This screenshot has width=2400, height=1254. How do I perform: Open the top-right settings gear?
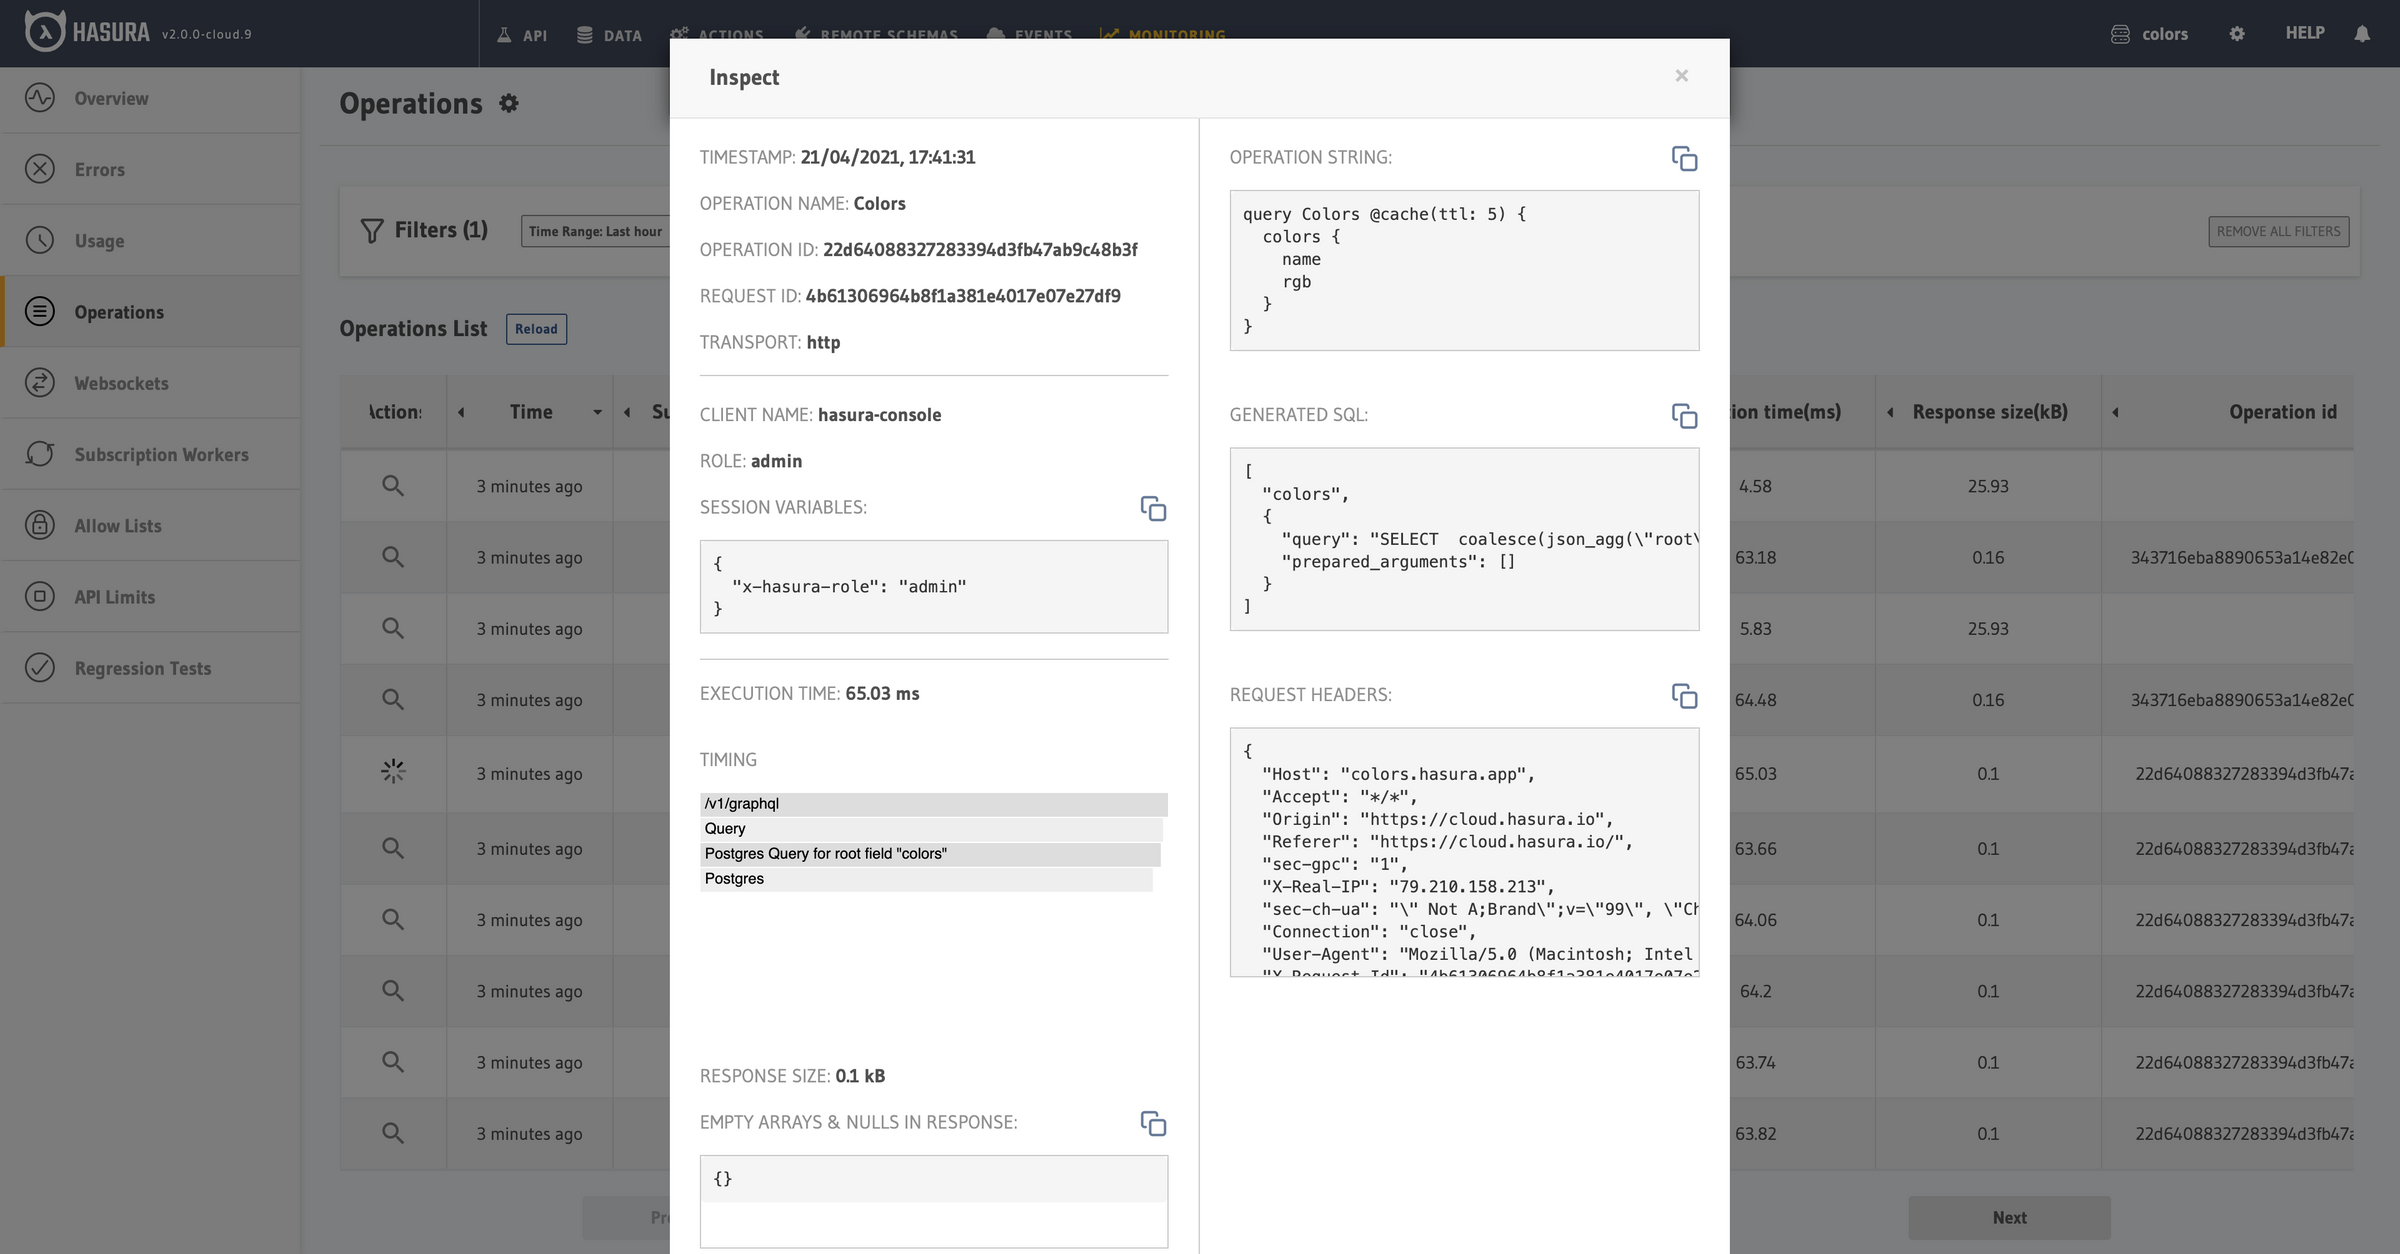(2237, 33)
